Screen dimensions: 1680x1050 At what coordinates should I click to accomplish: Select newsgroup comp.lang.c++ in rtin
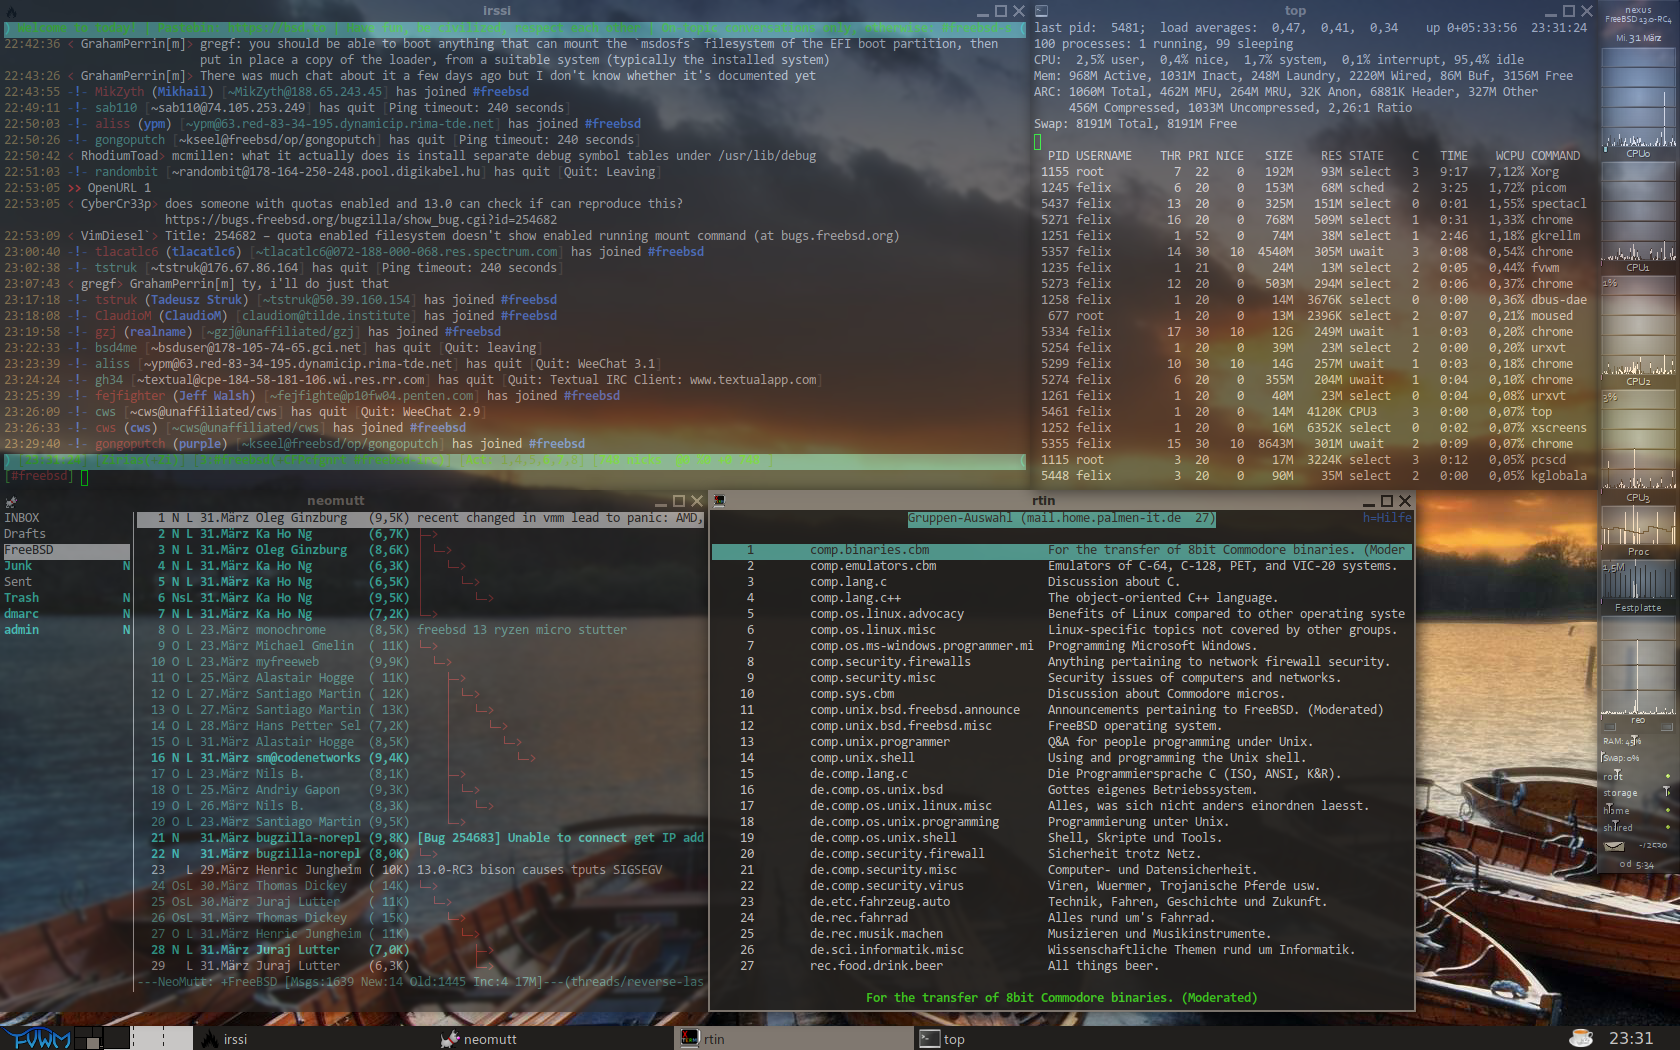[x=1061, y=598]
